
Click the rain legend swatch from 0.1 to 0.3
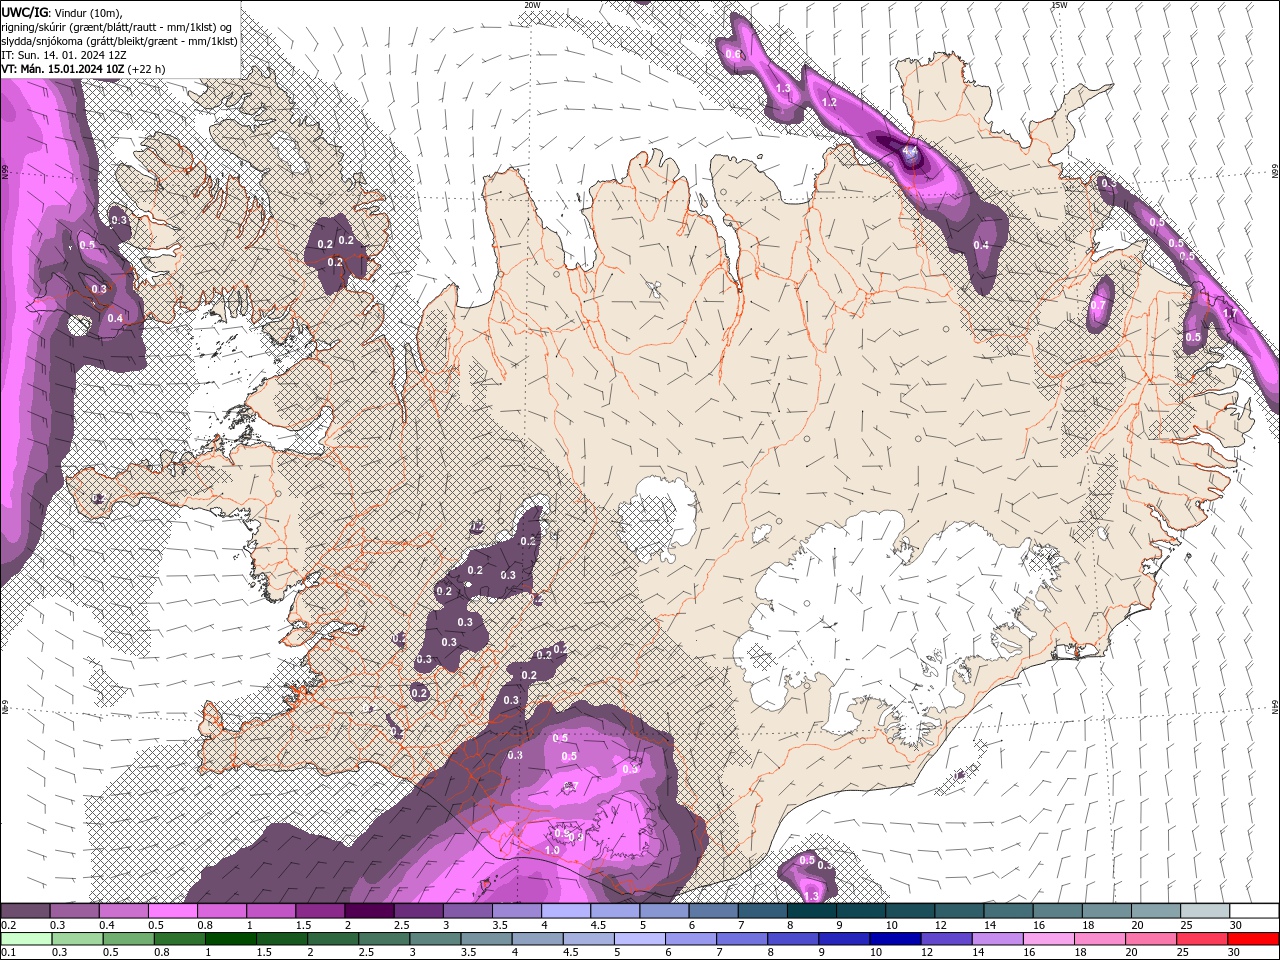click(28, 939)
